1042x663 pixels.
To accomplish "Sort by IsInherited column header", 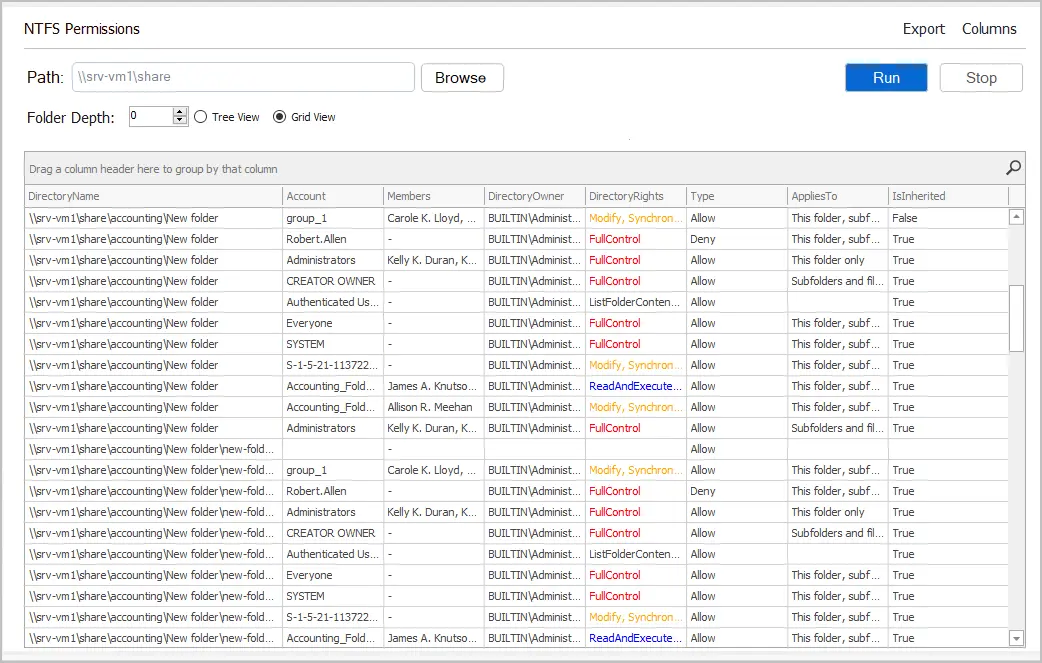I will (948, 196).
